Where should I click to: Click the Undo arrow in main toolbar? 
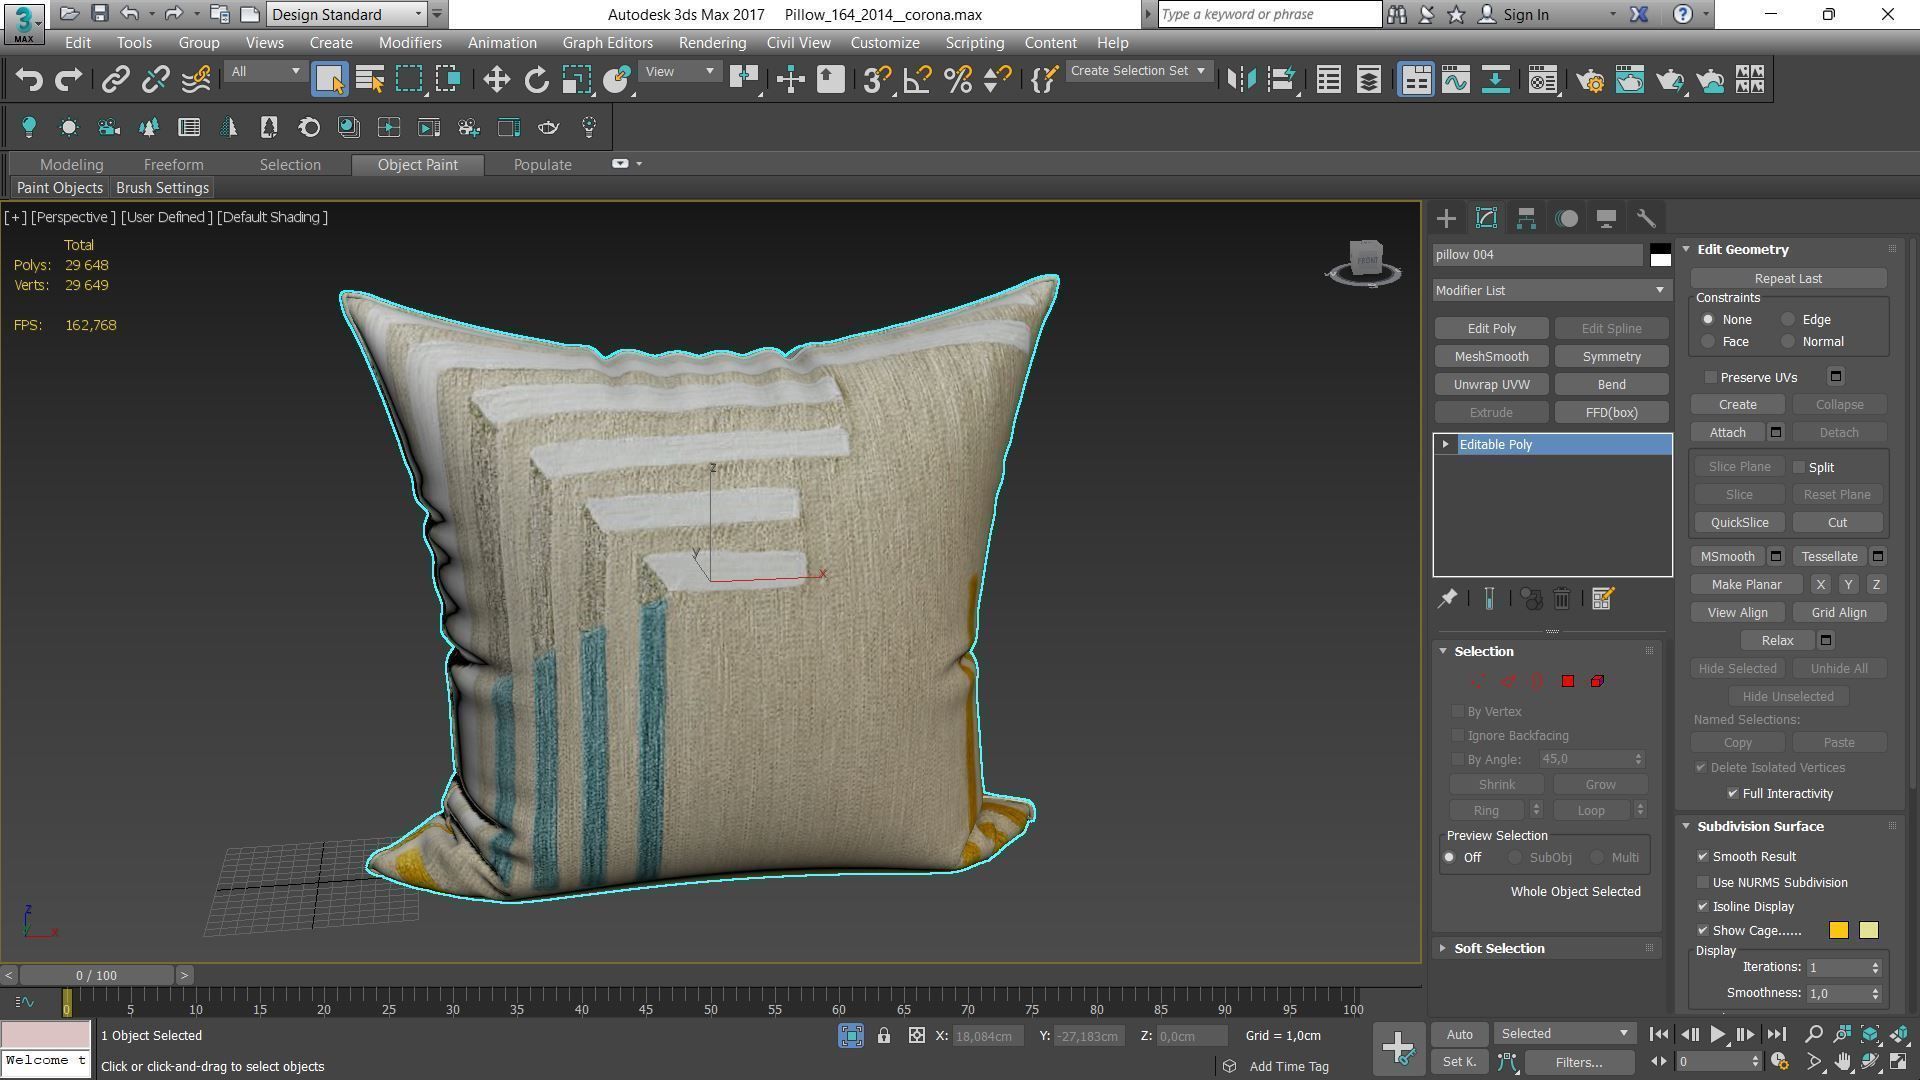[29, 80]
